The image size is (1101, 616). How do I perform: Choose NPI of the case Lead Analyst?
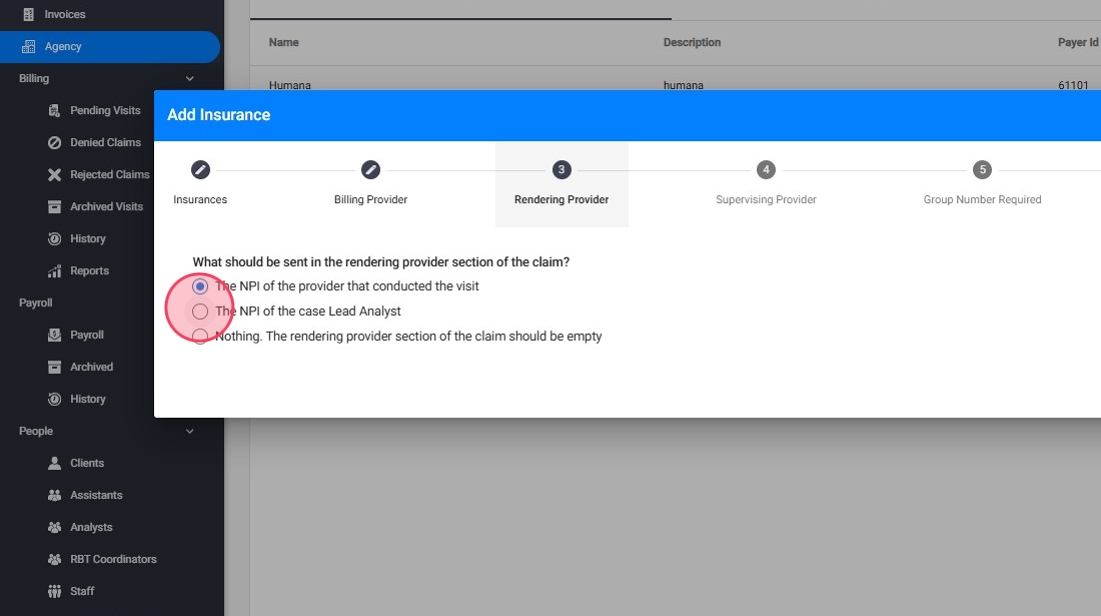pos(199,311)
